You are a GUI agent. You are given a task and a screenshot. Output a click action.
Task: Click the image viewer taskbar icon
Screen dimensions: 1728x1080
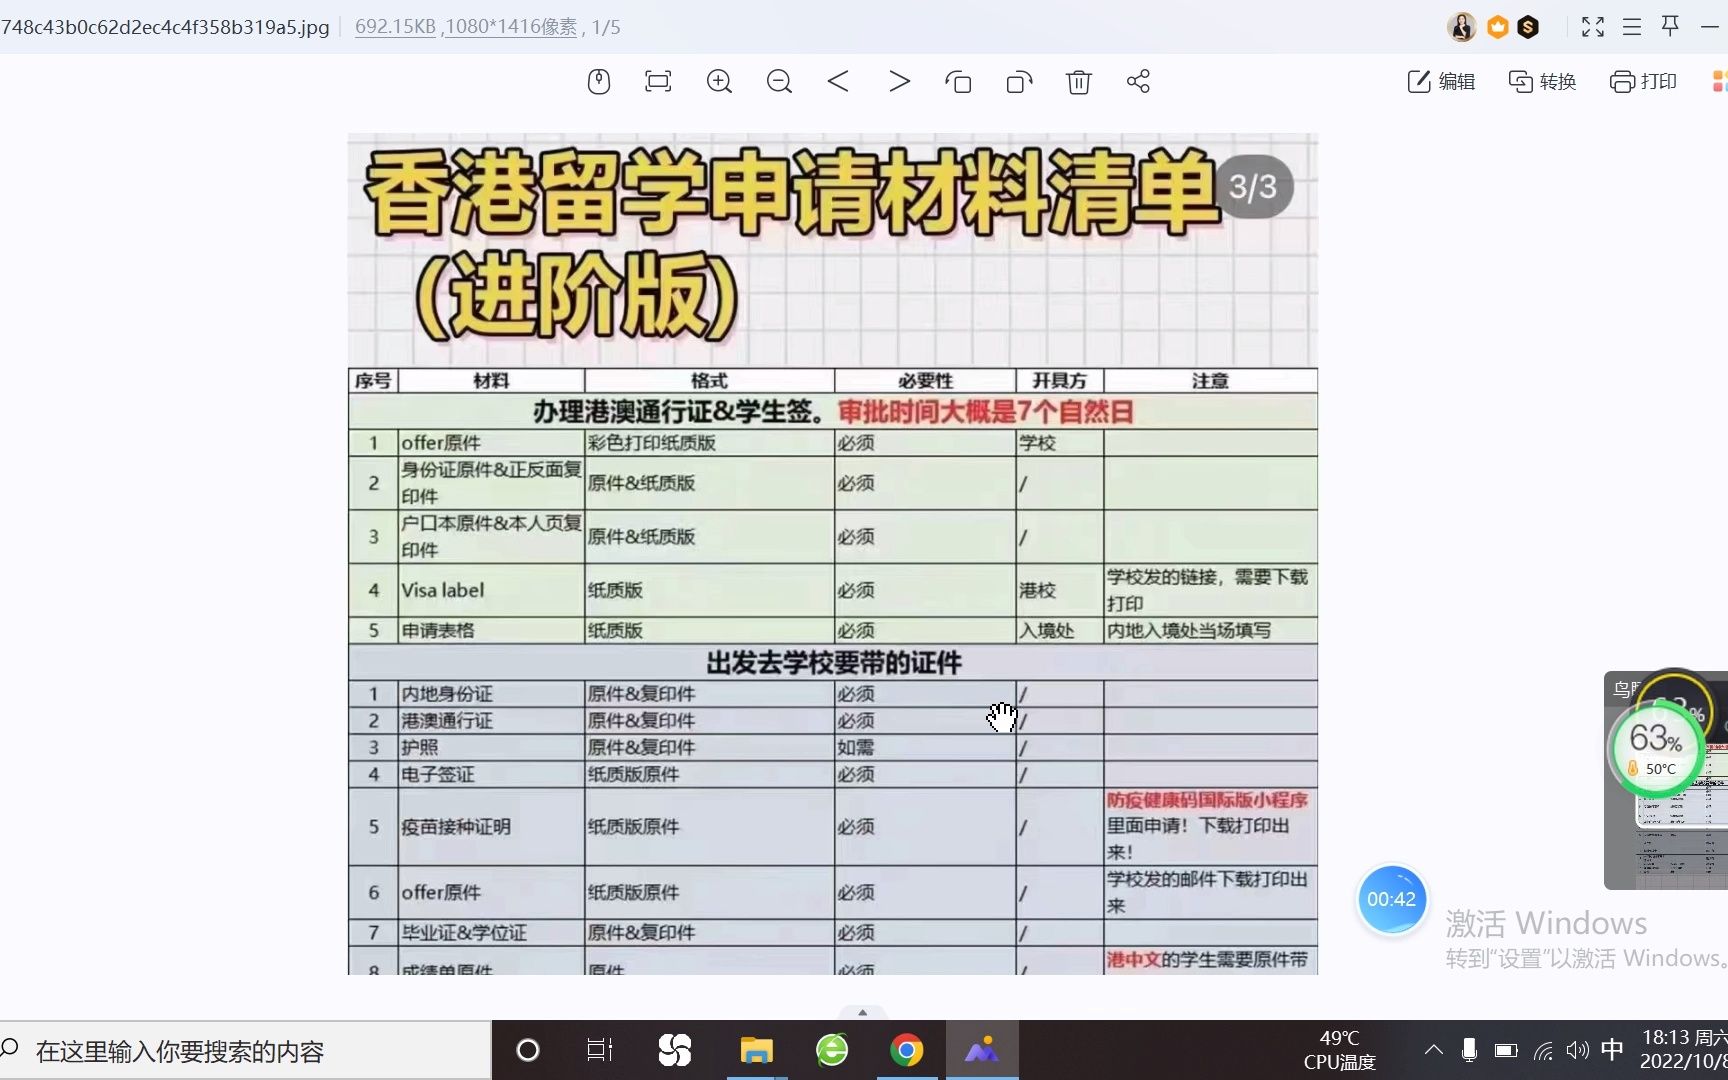click(982, 1050)
